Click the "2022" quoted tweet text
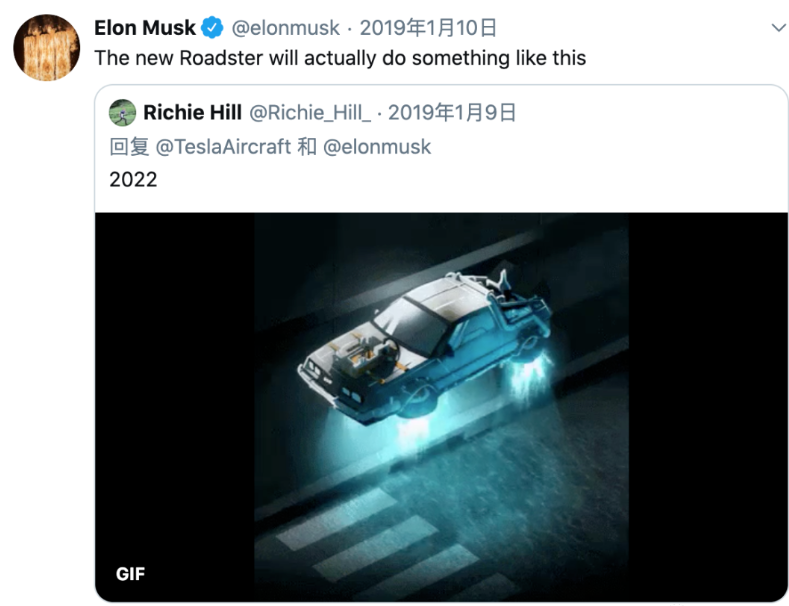The image size is (789, 606). [x=133, y=180]
